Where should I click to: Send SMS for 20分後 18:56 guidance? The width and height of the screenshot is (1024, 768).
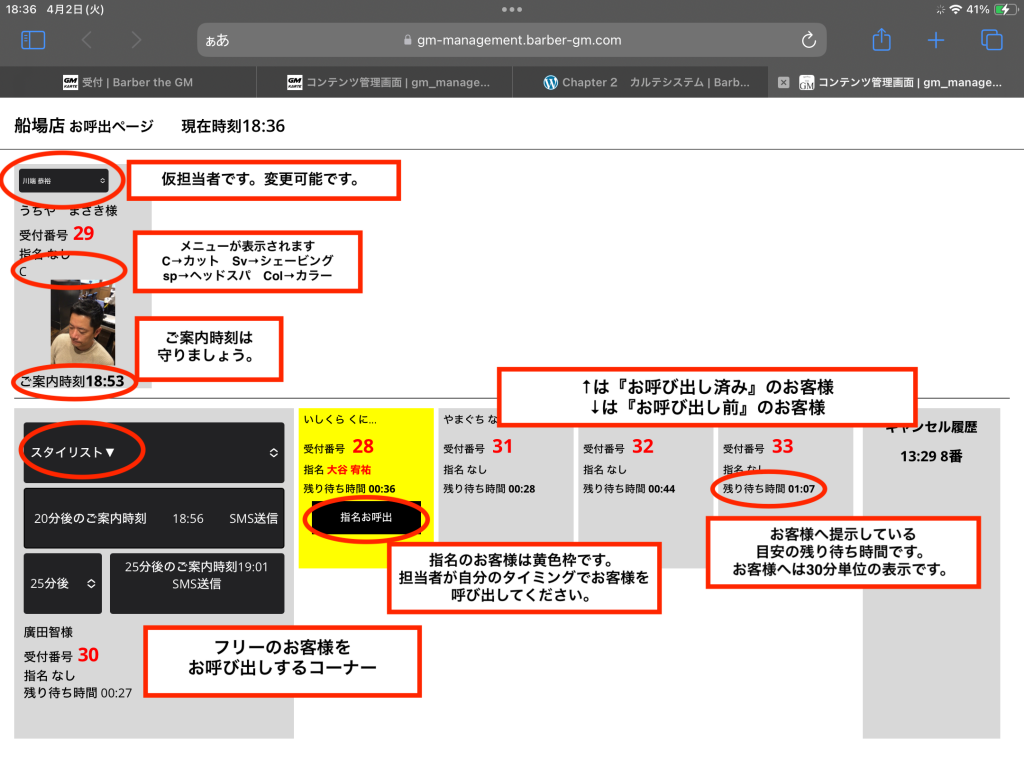(x=153, y=518)
